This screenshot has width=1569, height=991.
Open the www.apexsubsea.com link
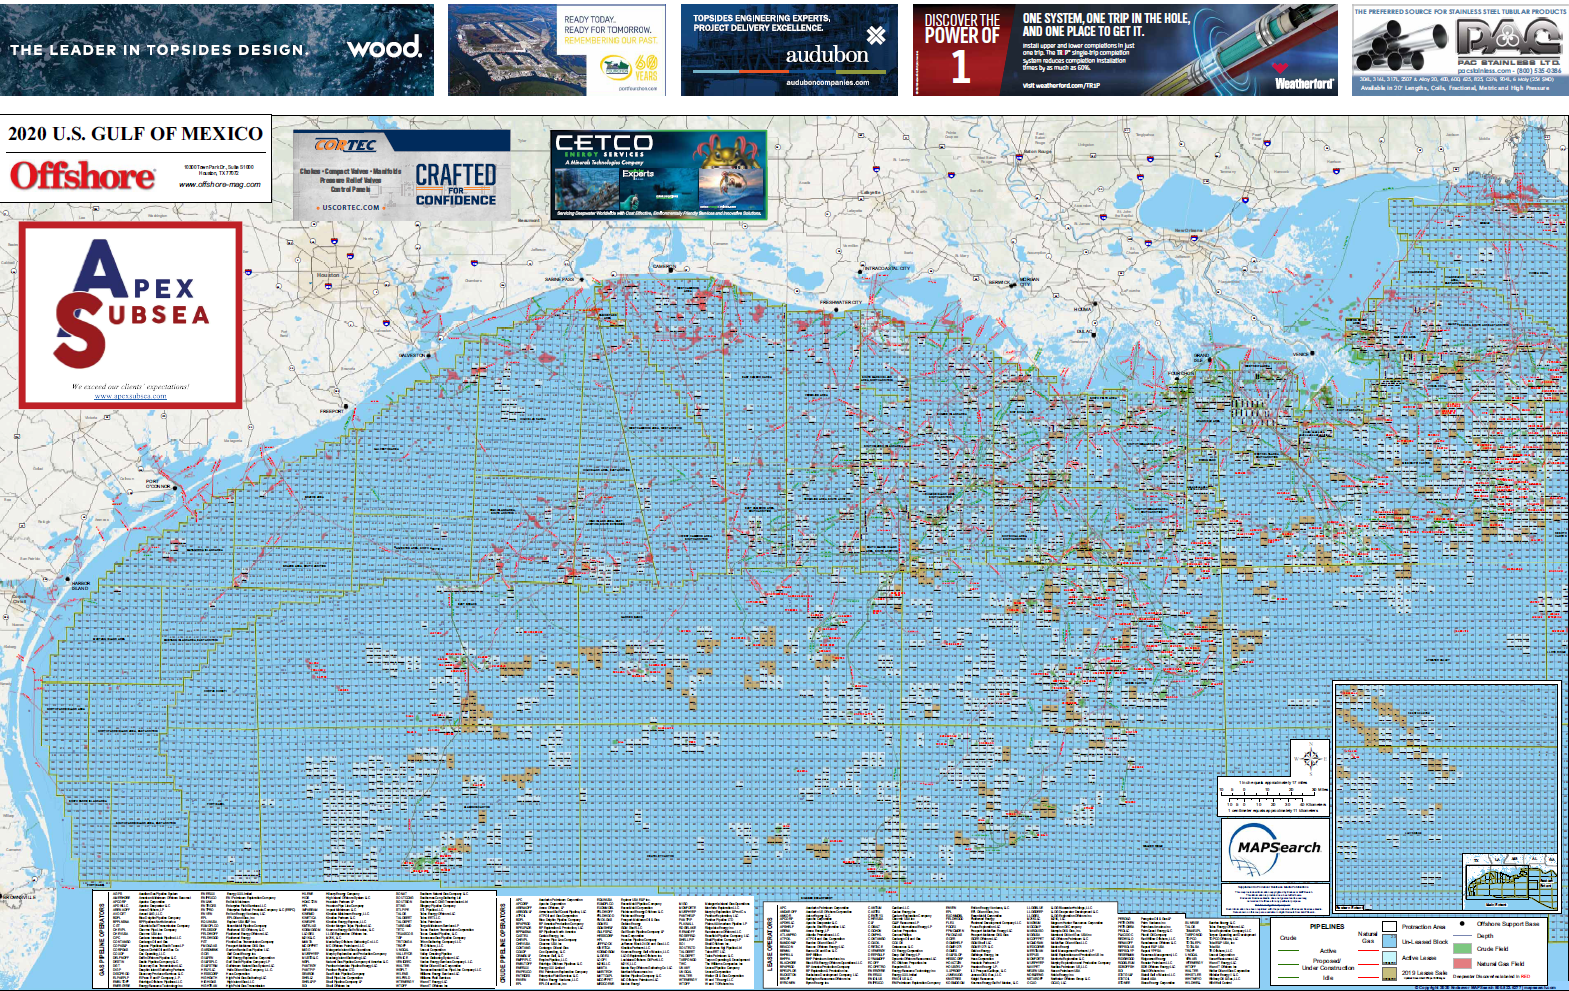click(130, 397)
